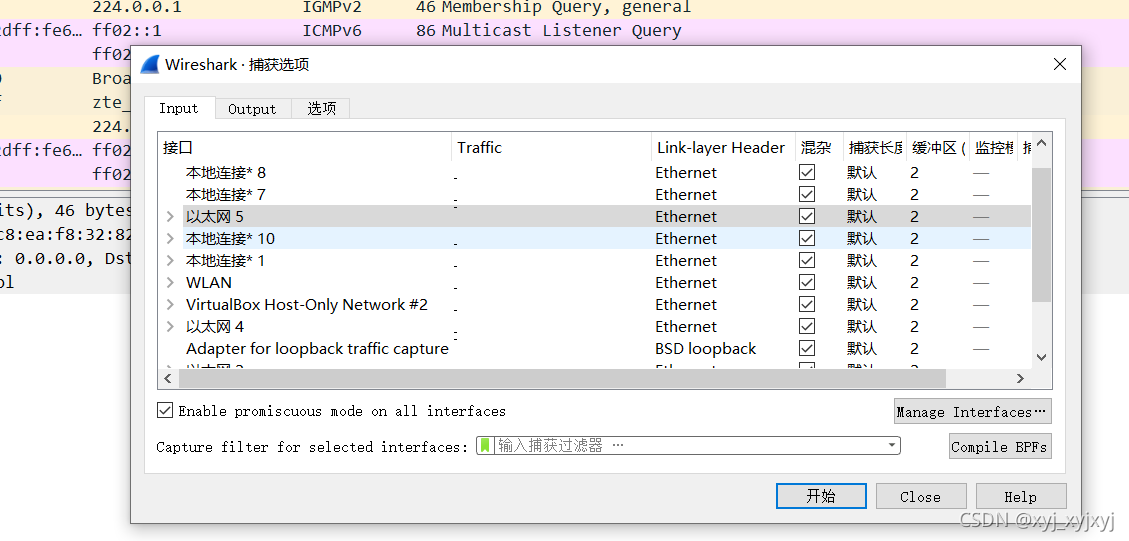Image resolution: width=1129 pixels, height=541 pixels.
Task: Toggle promiscuous checkbox for WLAN
Action: (x=807, y=282)
